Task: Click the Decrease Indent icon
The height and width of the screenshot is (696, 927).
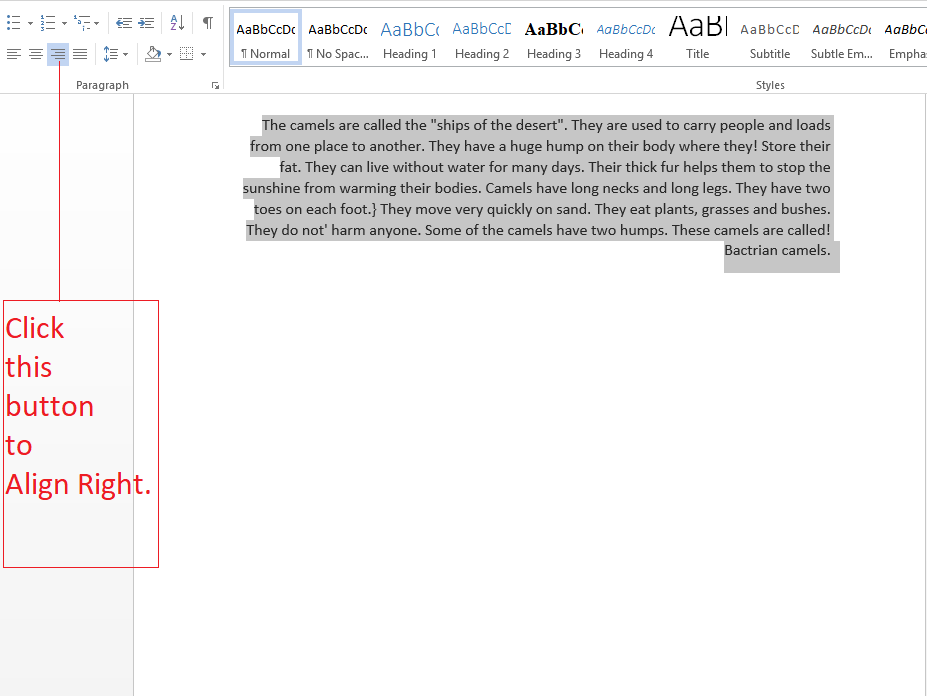Action: tap(122, 22)
